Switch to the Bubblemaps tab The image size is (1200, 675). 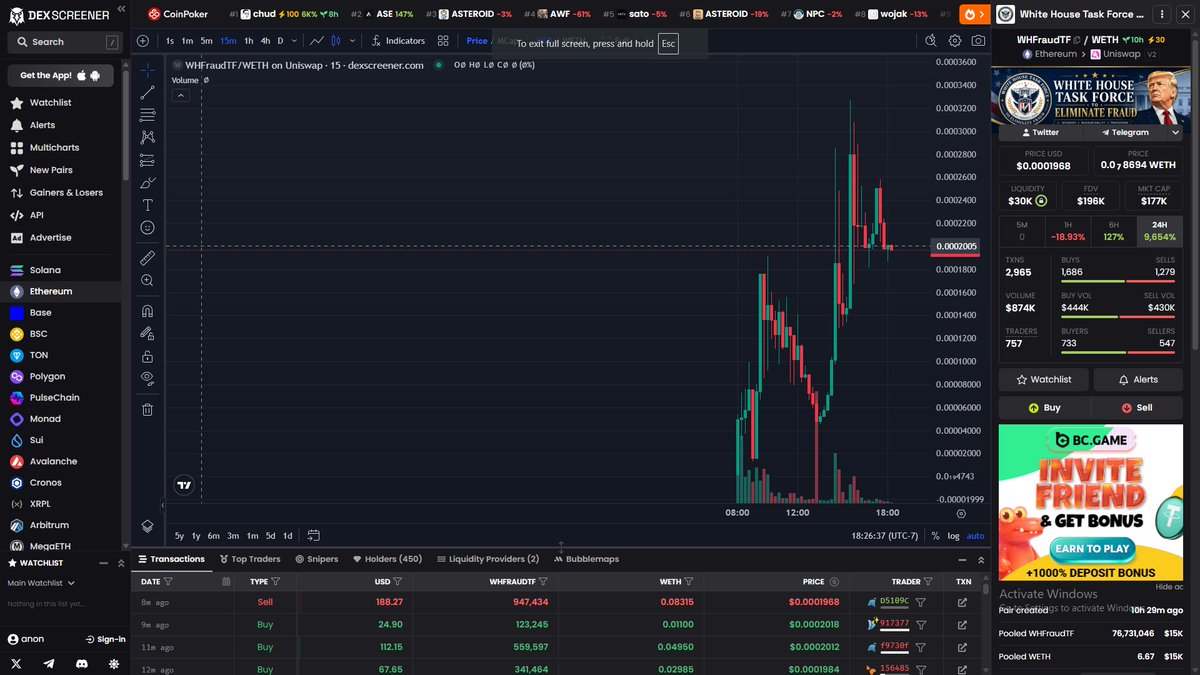[586, 559]
